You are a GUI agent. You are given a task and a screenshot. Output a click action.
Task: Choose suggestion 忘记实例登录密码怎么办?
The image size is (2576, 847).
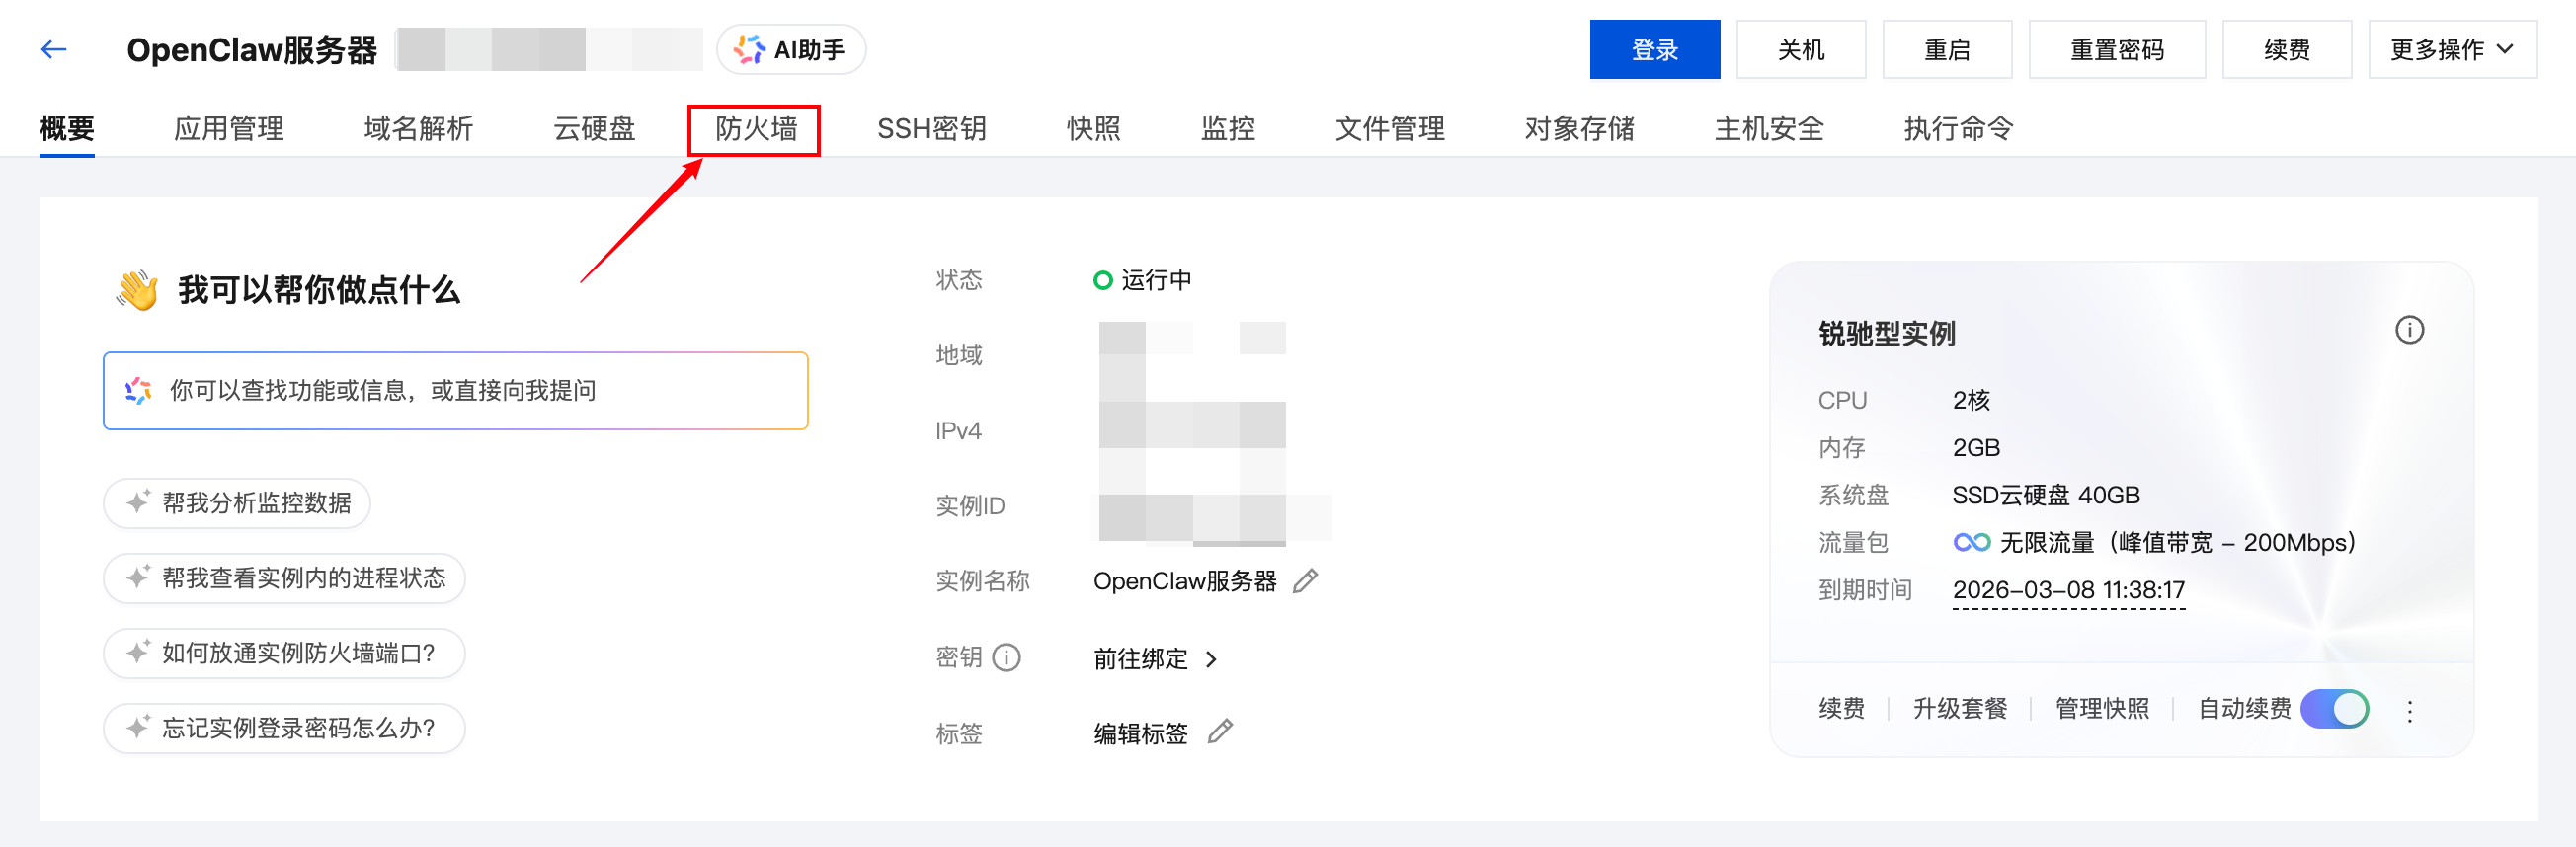click(284, 728)
